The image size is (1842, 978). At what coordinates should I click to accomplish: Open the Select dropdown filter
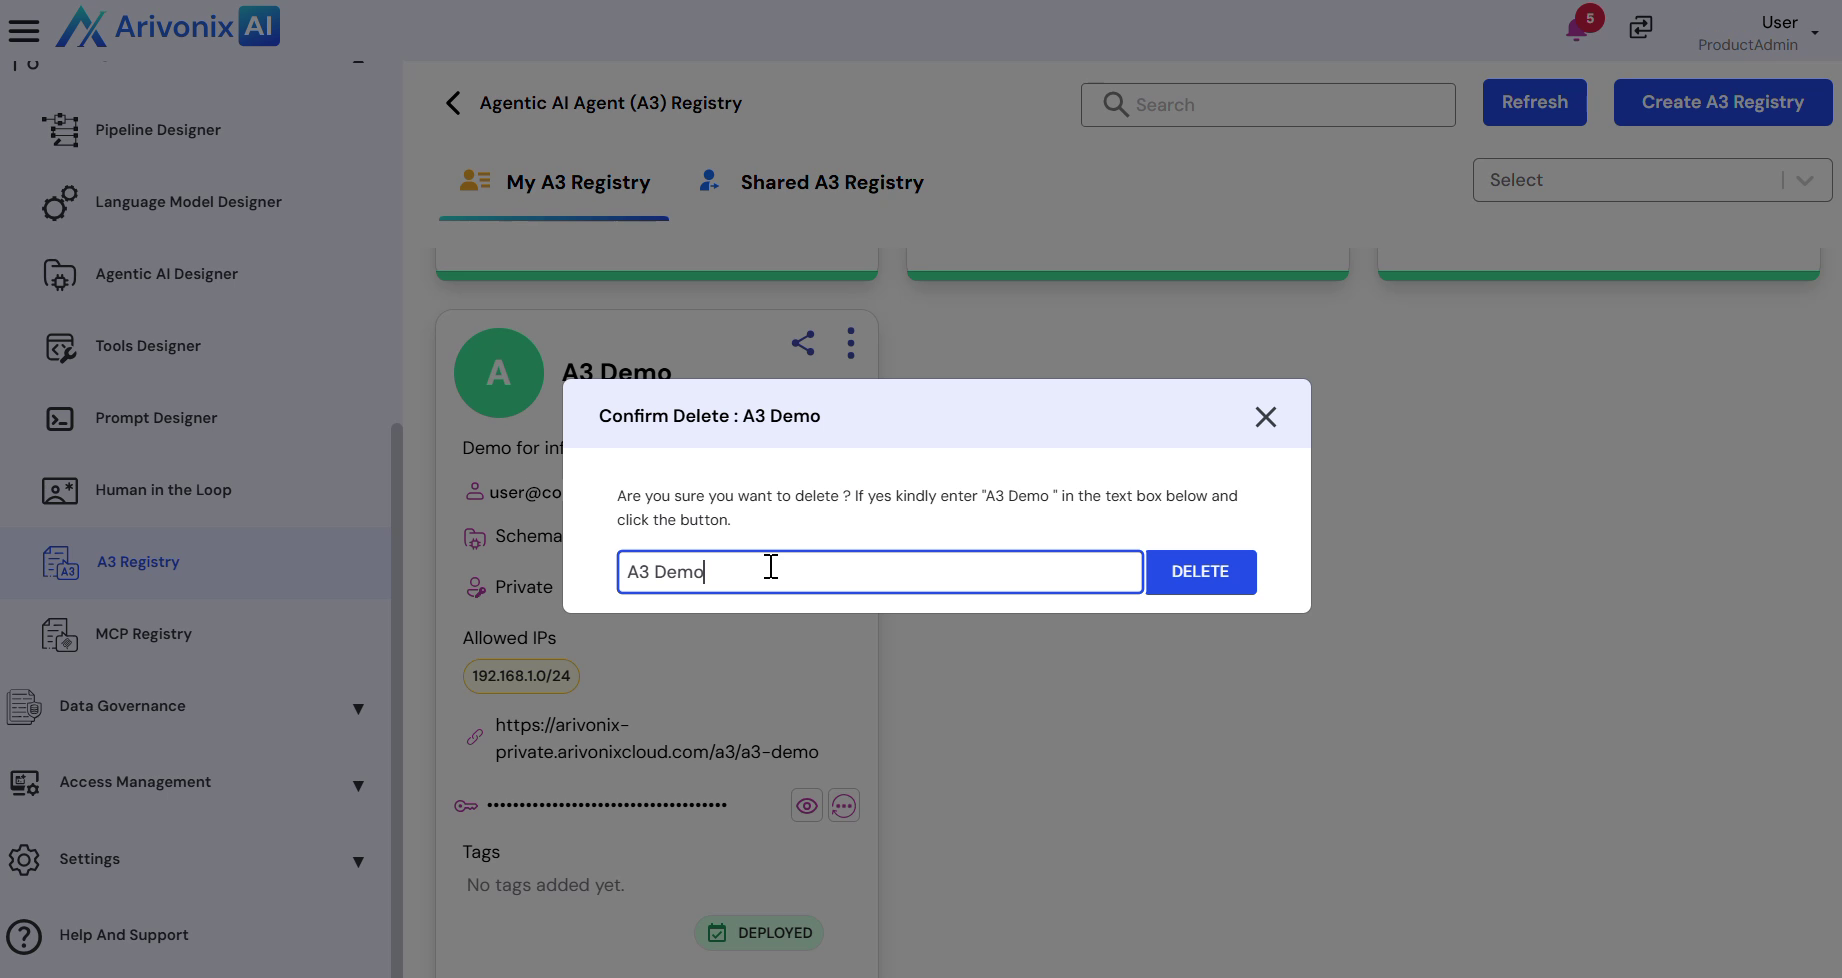coord(1651,180)
